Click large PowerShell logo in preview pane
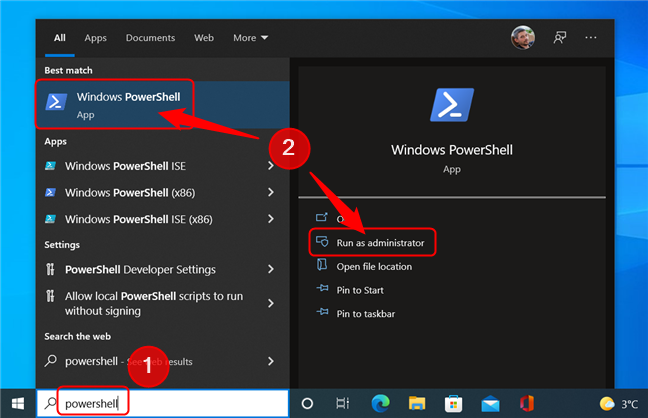The image size is (648, 418). [x=452, y=105]
